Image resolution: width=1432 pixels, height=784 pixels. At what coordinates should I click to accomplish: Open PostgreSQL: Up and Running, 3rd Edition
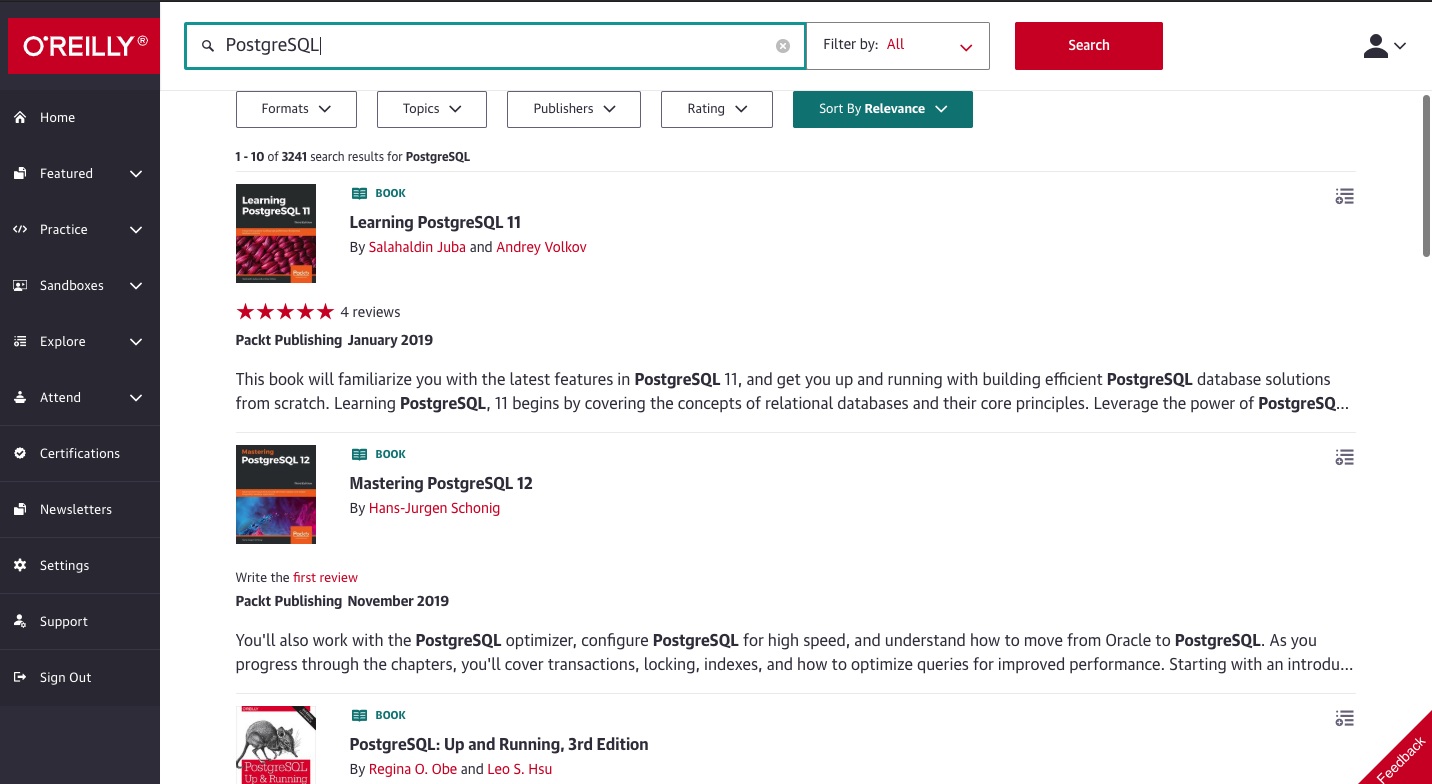[x=499, y=744]
